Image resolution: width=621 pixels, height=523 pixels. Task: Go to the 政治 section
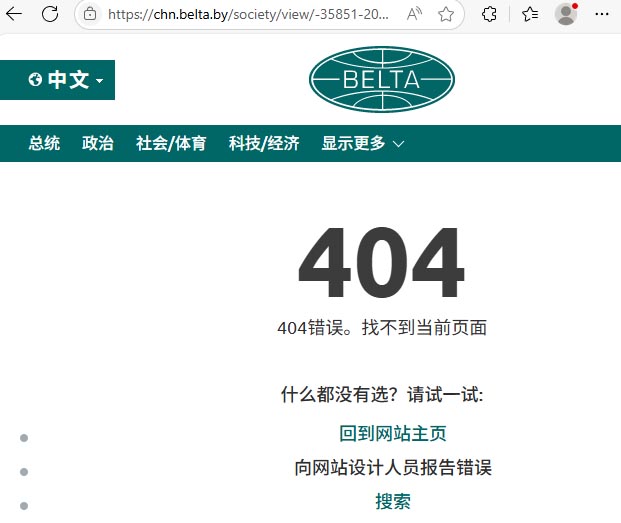(x=98, y=143)
